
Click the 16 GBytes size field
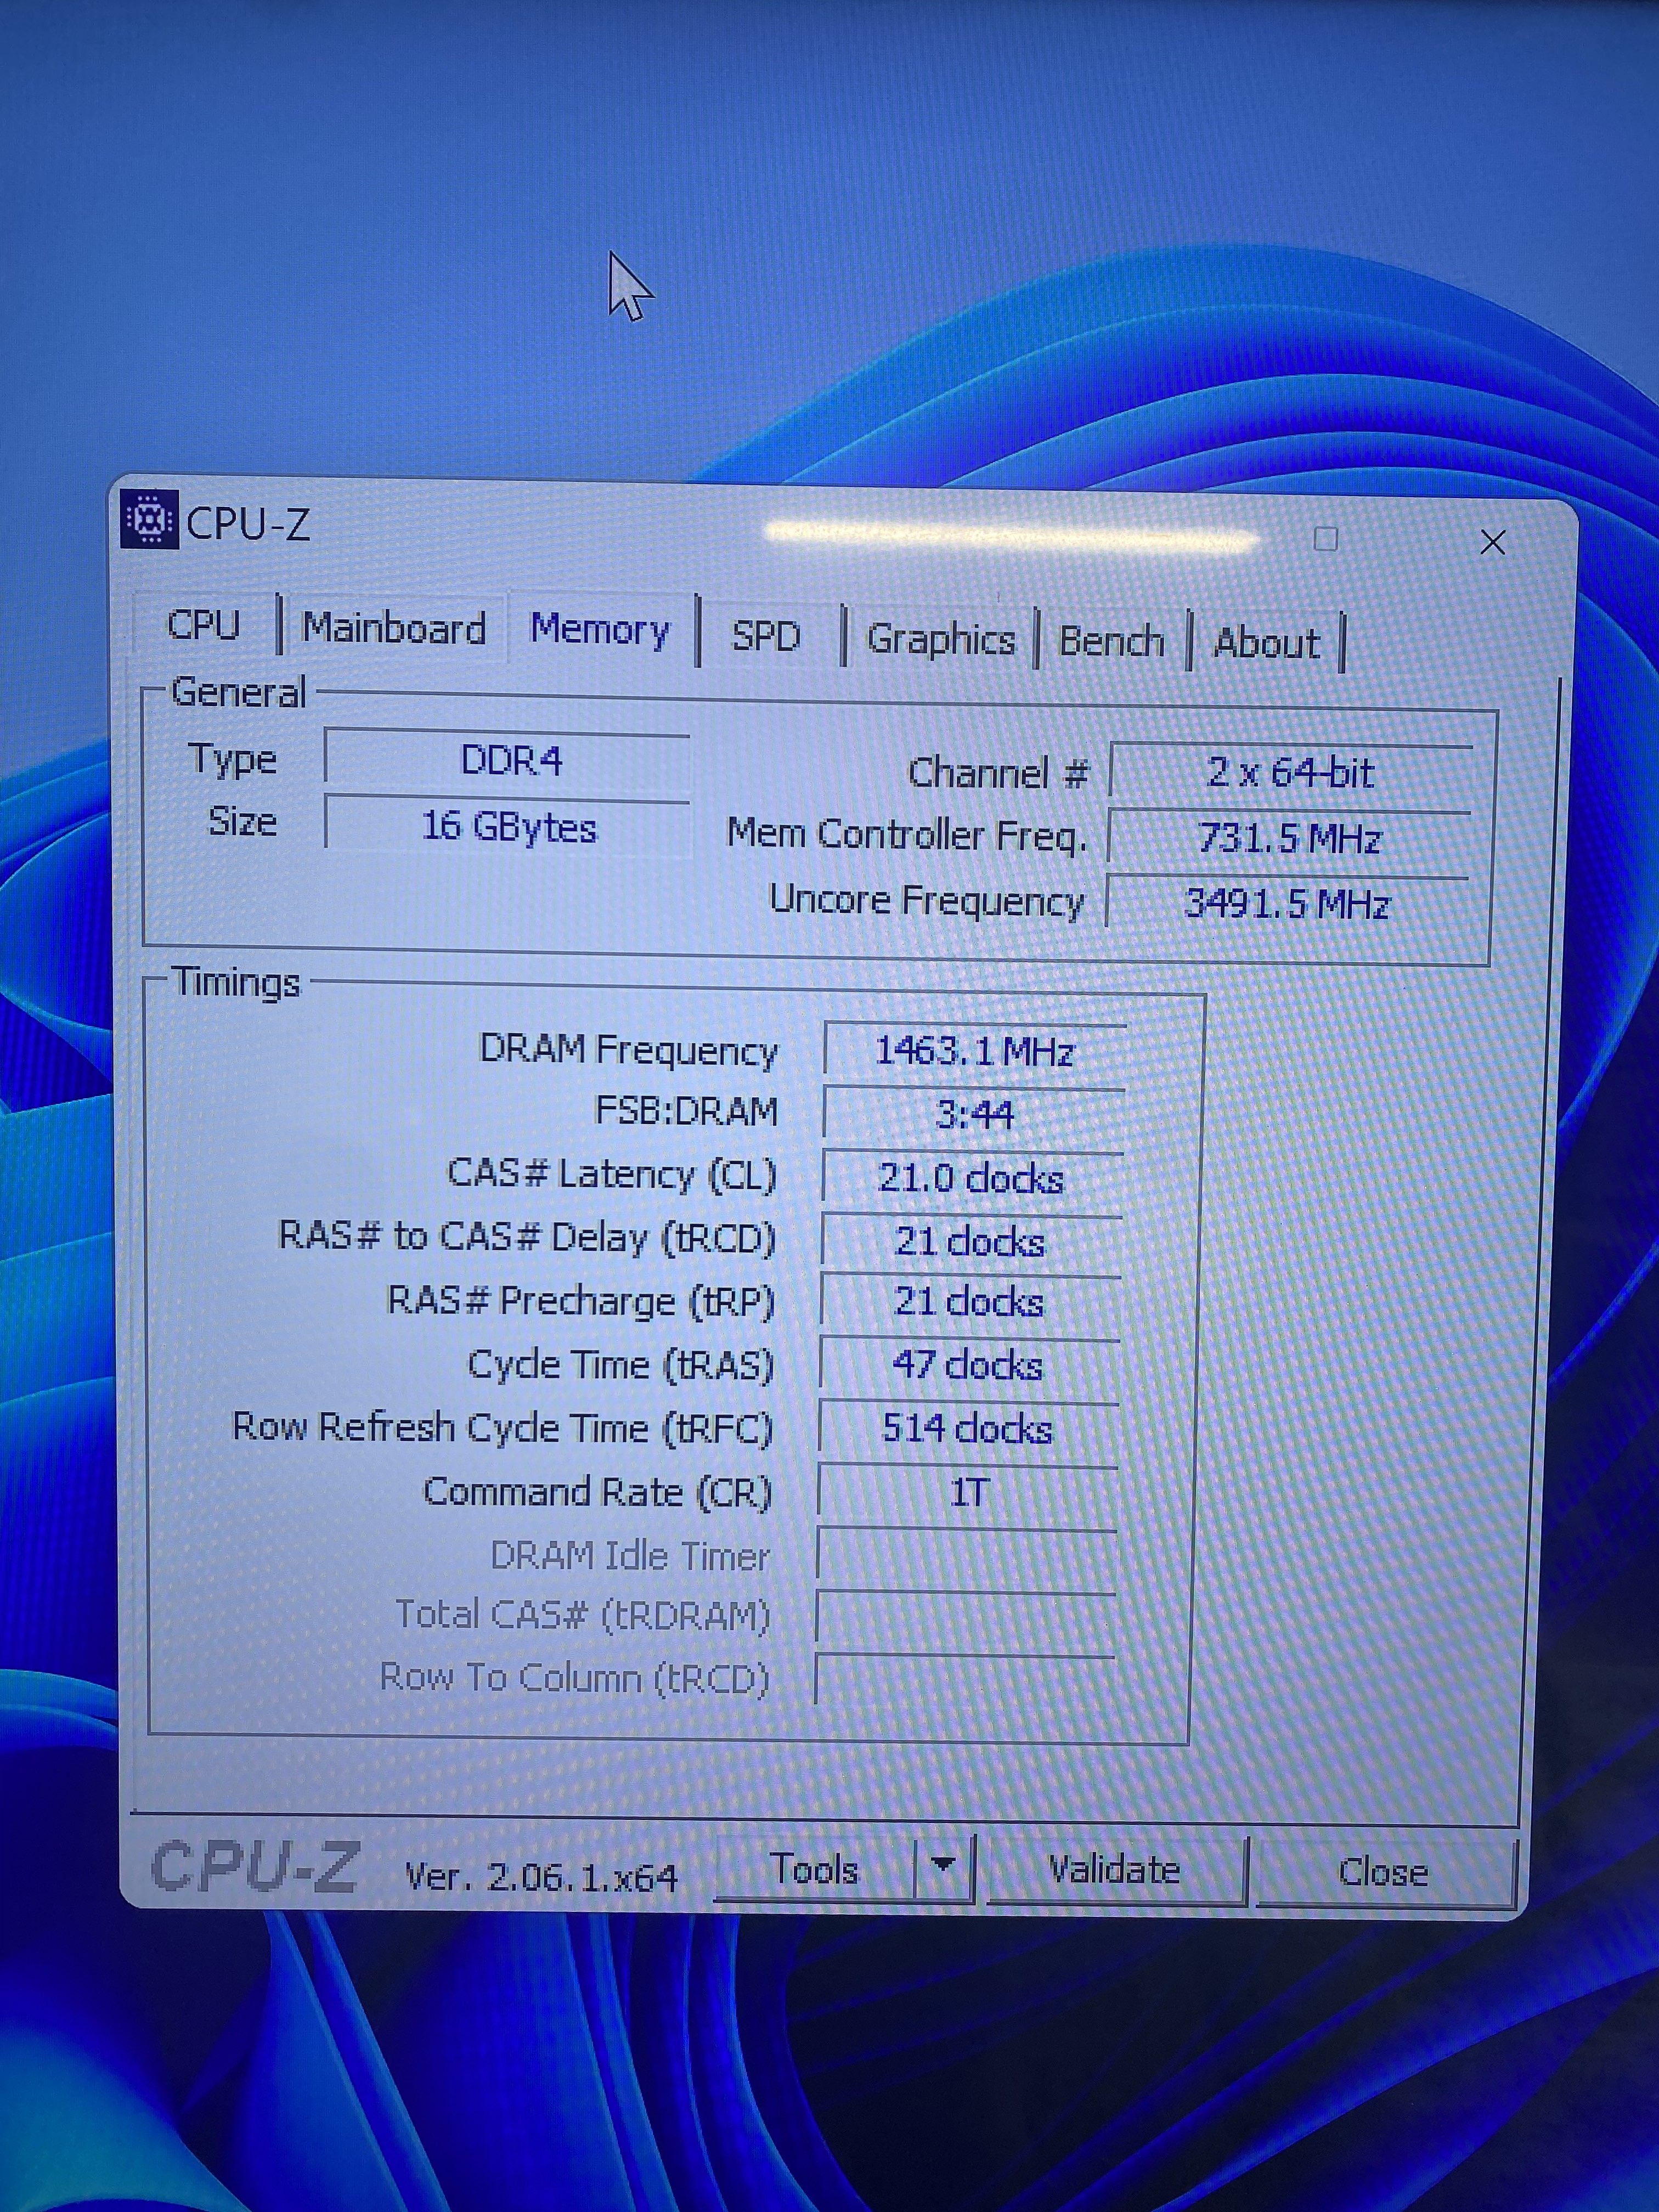[x=508, y=826]
